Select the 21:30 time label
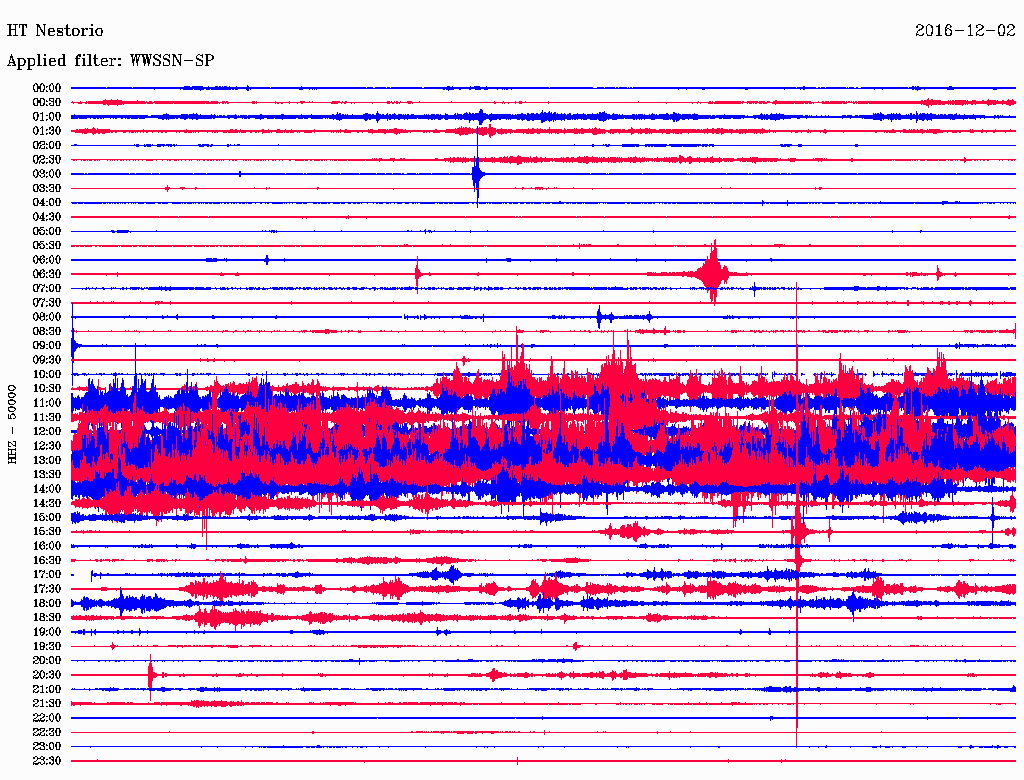The height and width of the screenshot is (780, 1024). (47, 704)
